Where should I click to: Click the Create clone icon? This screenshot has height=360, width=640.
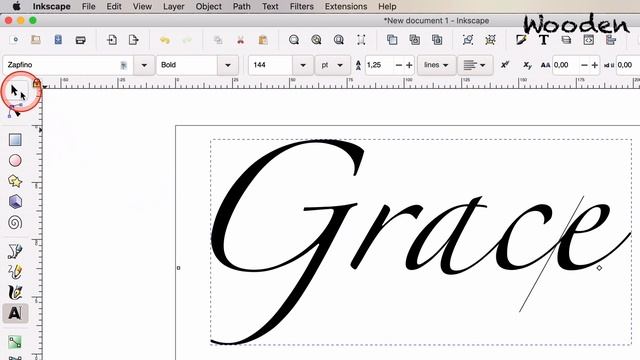pyautogui.click(x=414, y=40)
